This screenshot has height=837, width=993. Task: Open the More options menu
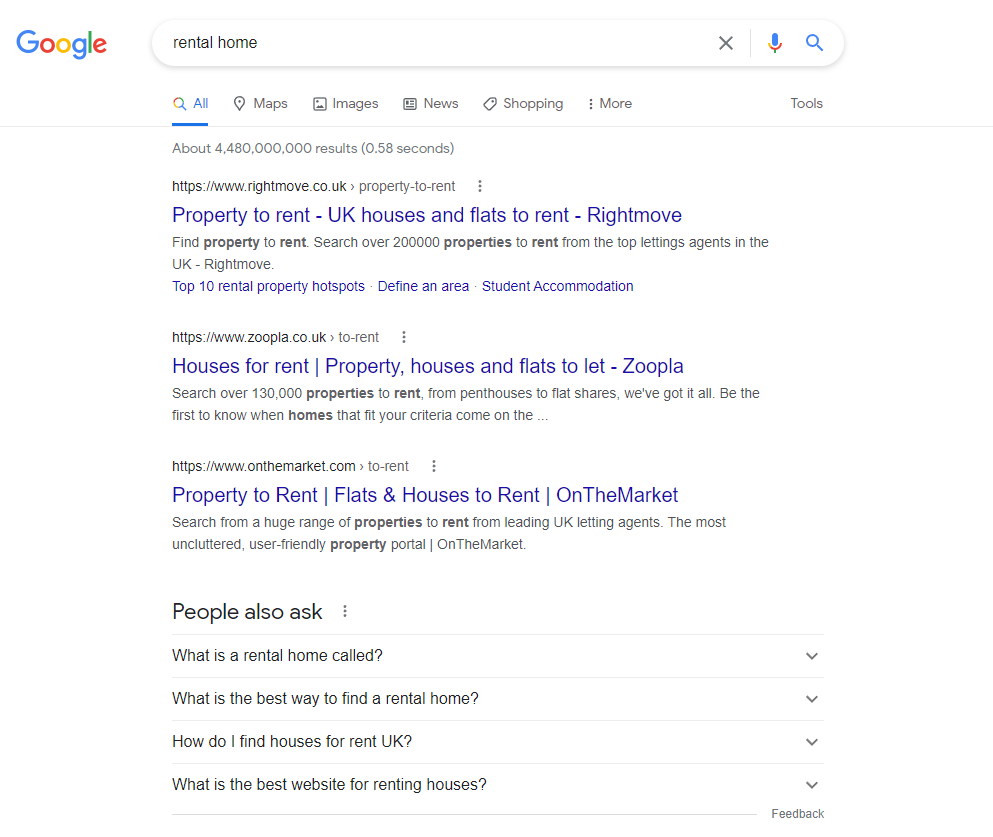click(609, 103)
